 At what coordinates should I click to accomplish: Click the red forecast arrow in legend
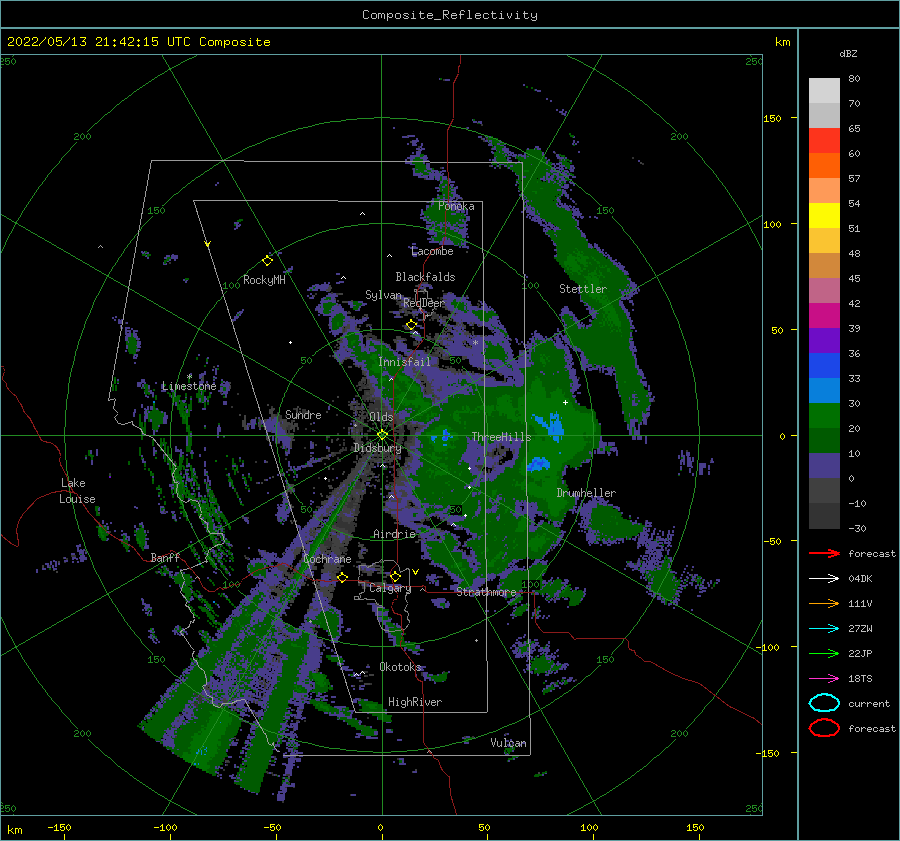824,553
